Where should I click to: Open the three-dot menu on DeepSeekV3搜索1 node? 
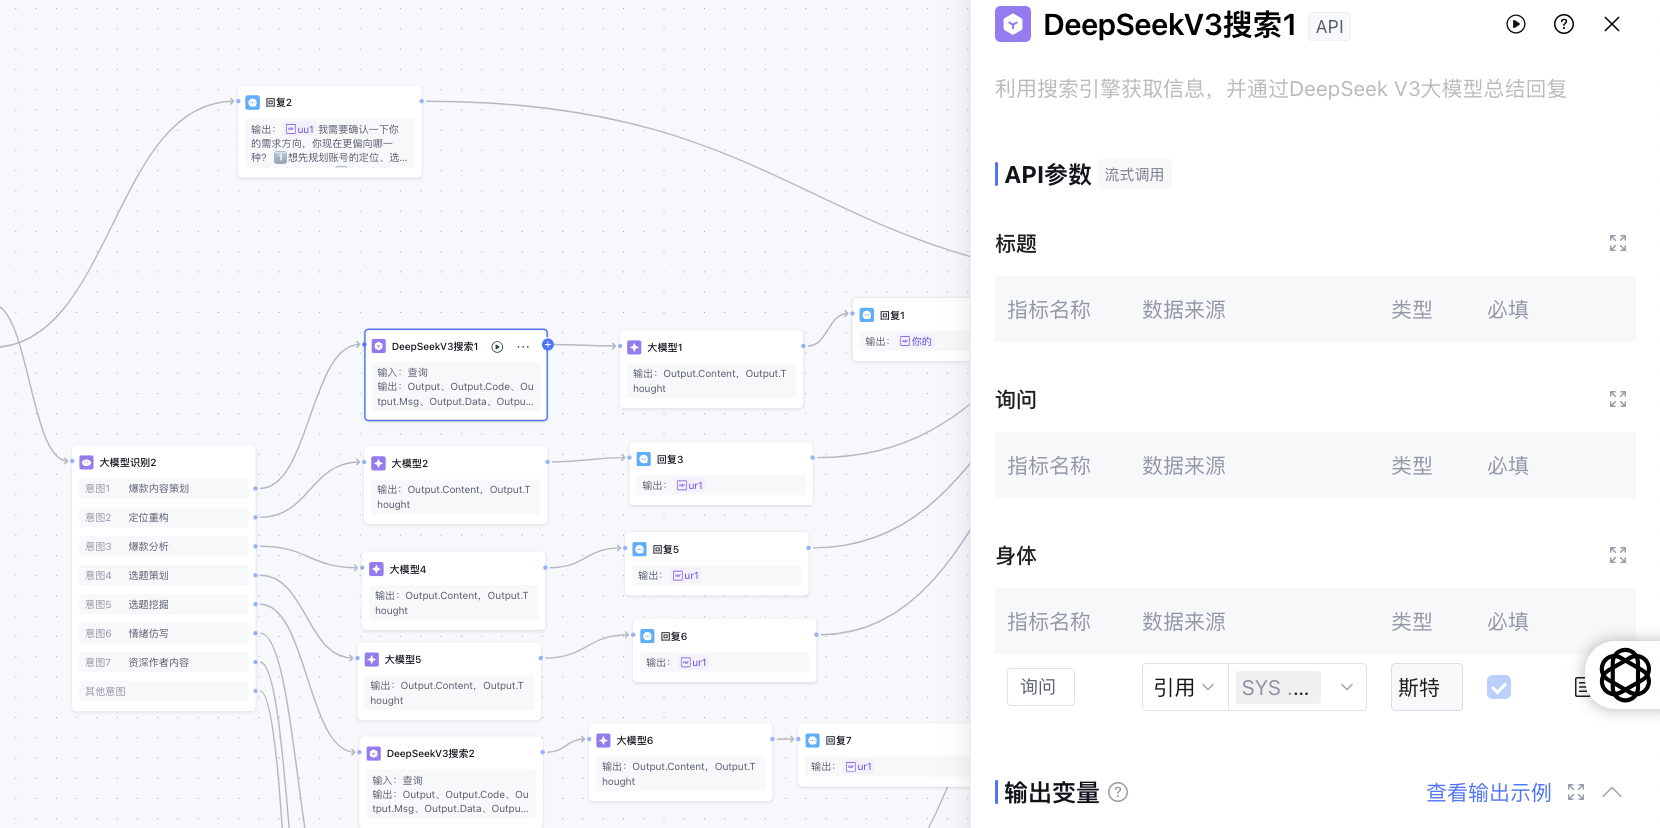pos(523,347)
